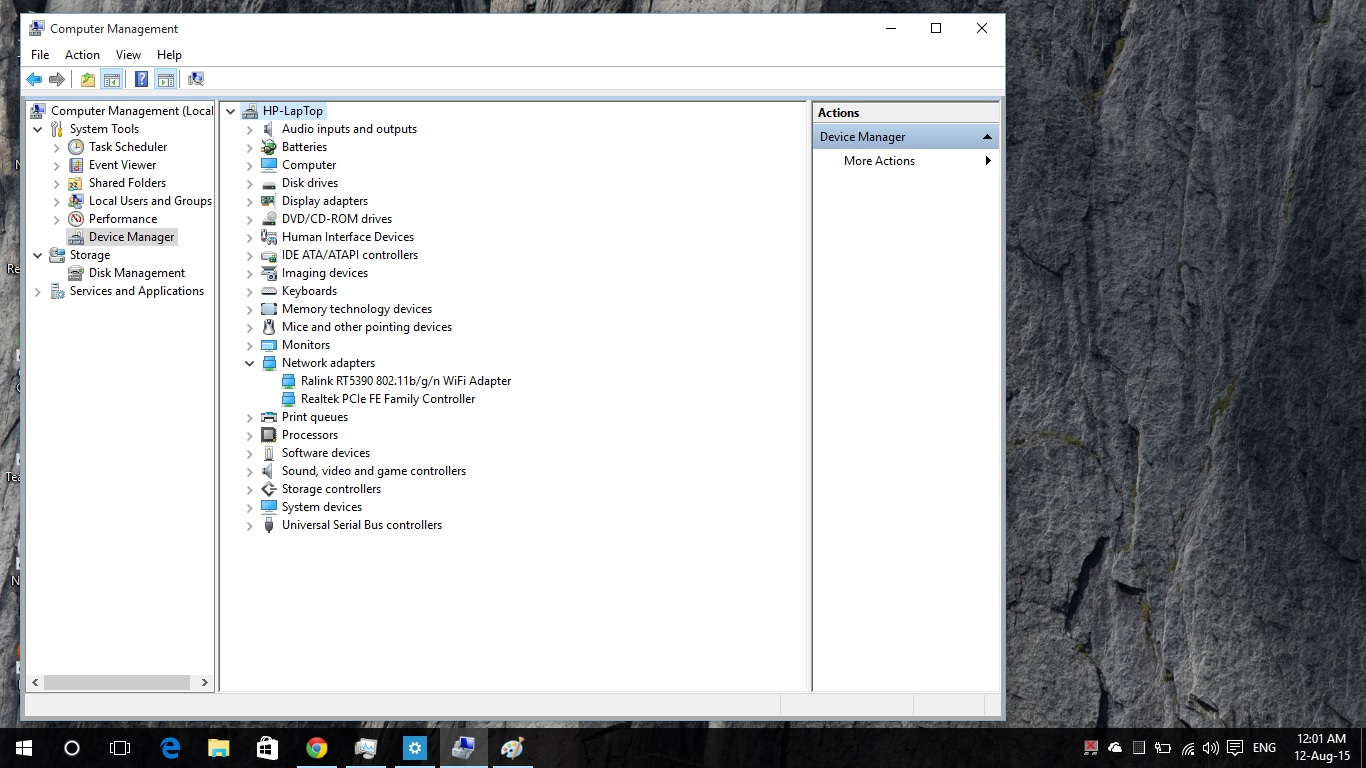The height and width of the screenshot is (768, 1366).
Task: Click the console tree scrollbar right arrow
Action: pos(205,683)
